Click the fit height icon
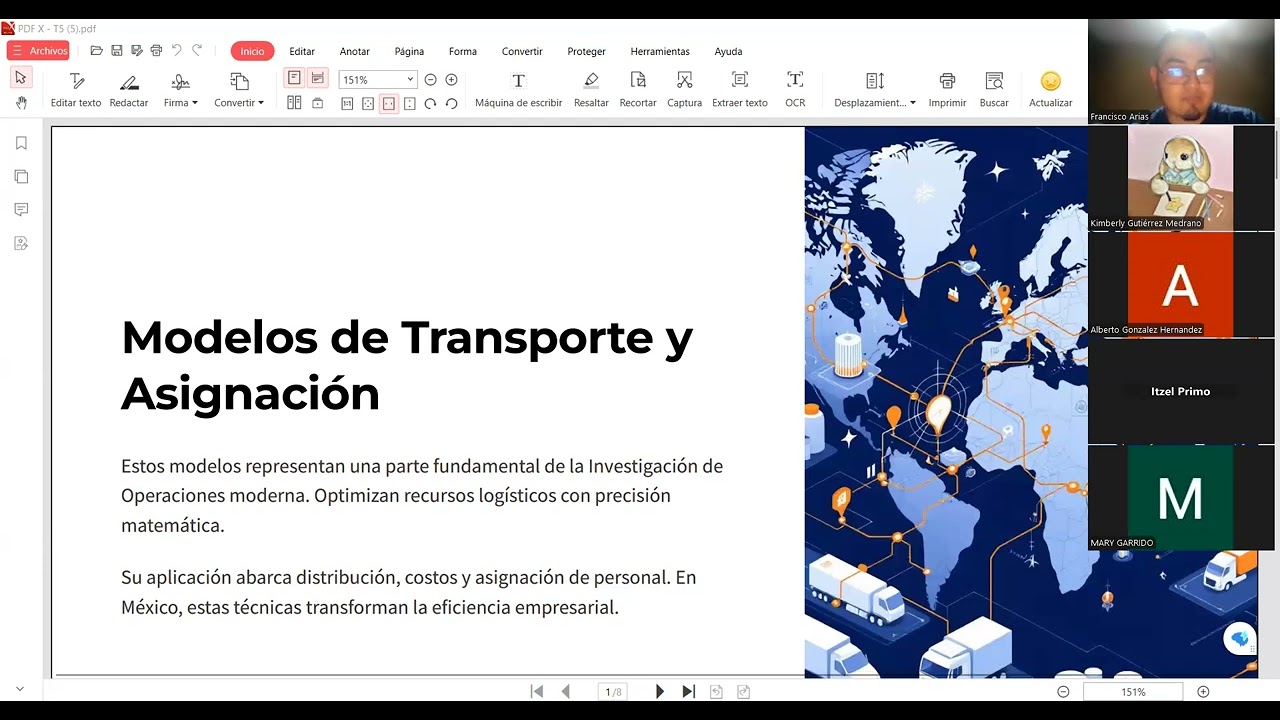 coord(410,103)
